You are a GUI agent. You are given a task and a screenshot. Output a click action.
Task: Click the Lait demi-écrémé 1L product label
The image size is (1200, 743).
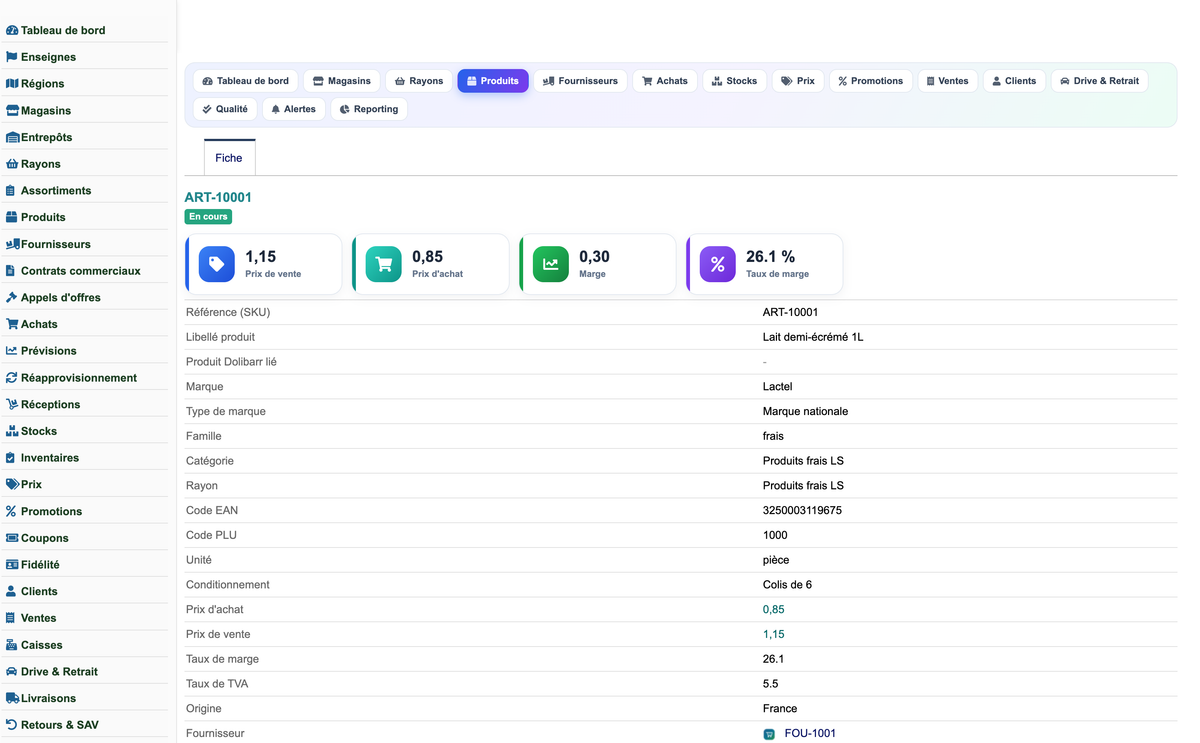813,338
